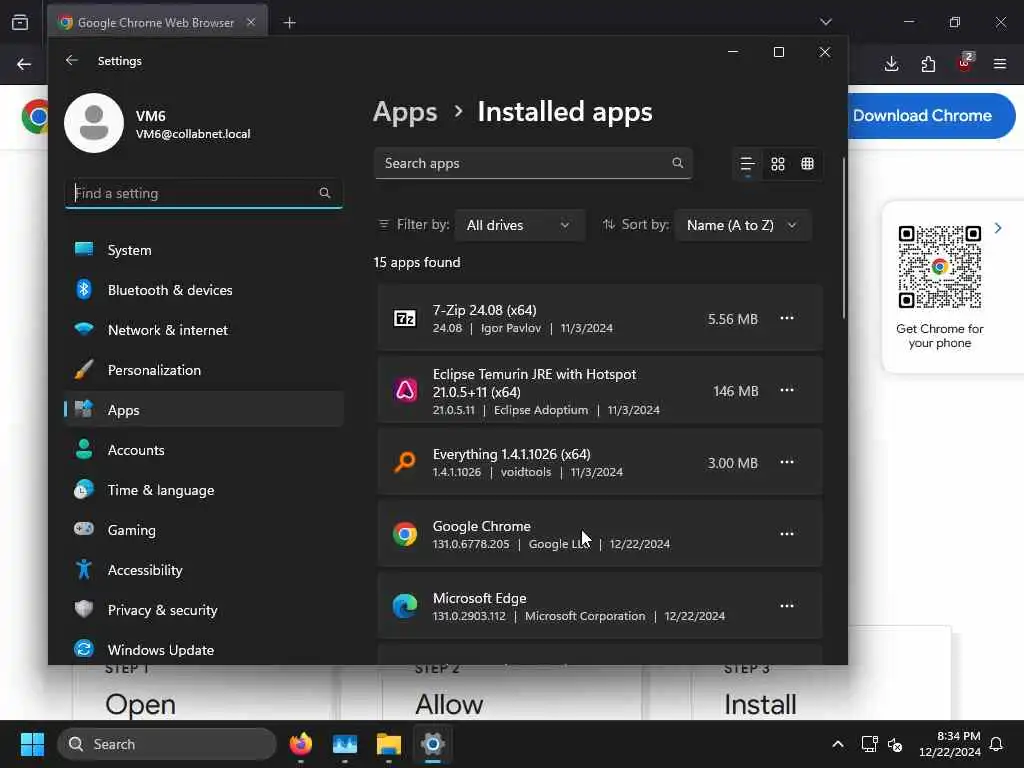Open more options for Google Chrome
The height and width of the screenshot is (768, 1024).
click(x=787, y=534)
